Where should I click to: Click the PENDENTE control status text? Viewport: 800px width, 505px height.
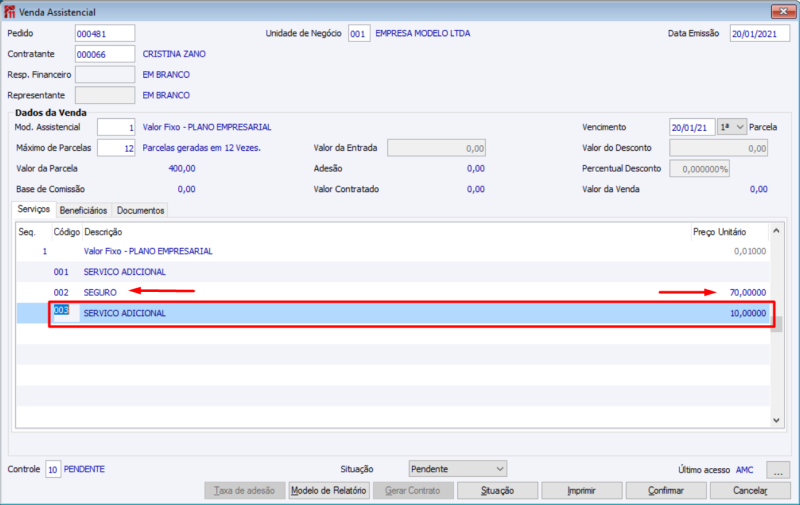[x=84, y=469]
